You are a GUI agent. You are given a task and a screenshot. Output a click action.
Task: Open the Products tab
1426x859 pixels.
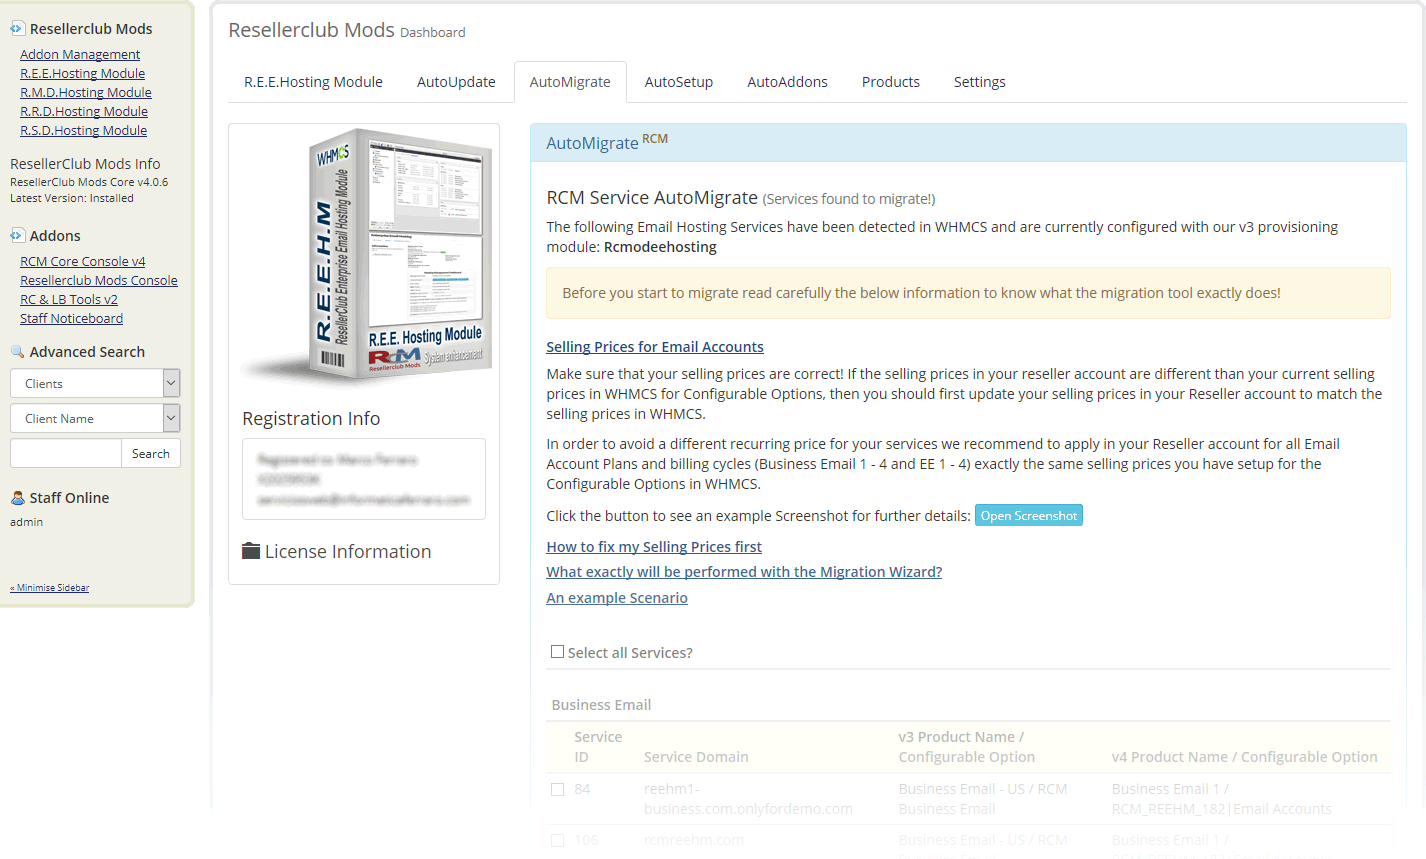[x=891, y=82]
